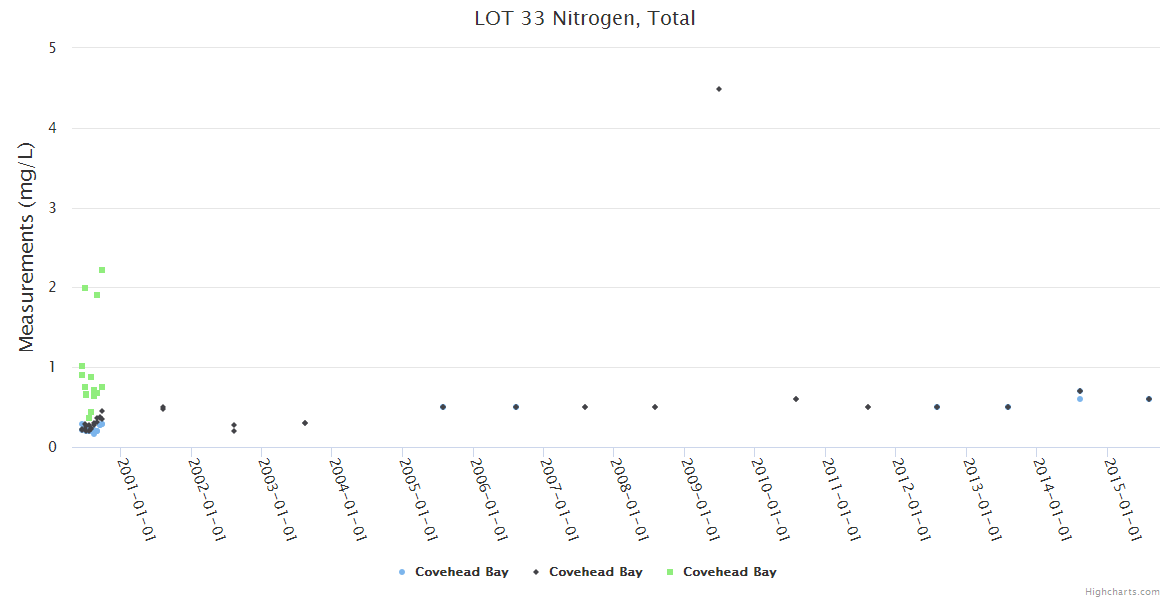Click the outlier data point near 4.5 mg/L
1170x600 pixels.
[719, 89]
